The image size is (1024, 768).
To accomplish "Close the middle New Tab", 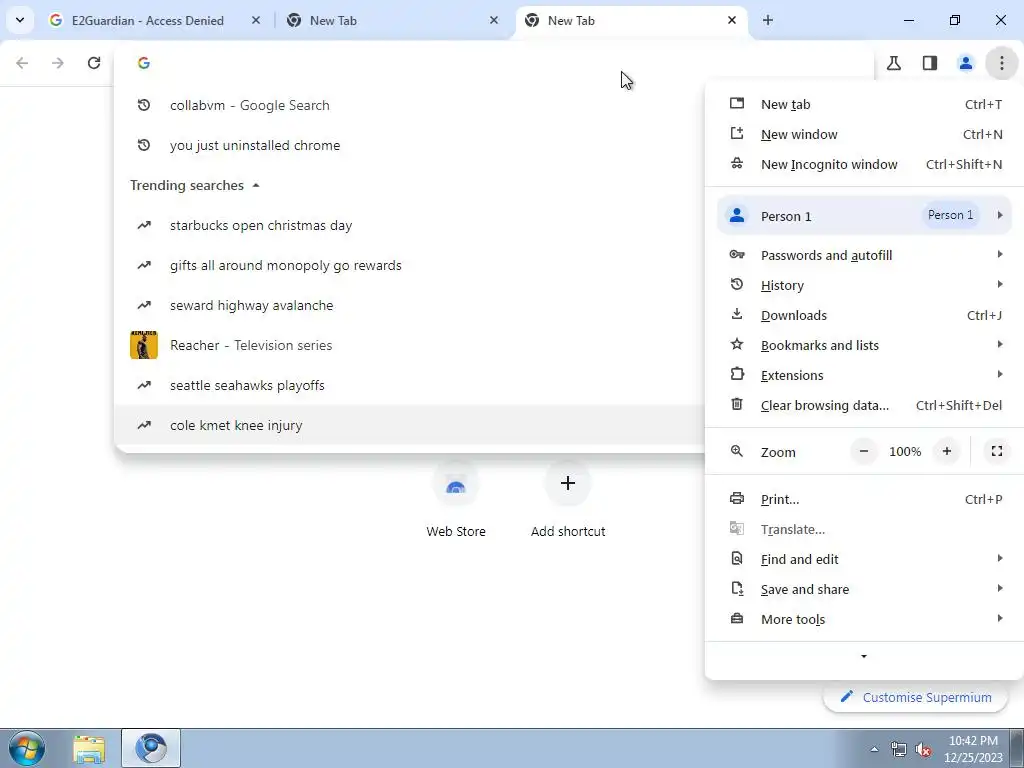I will 494,20.
